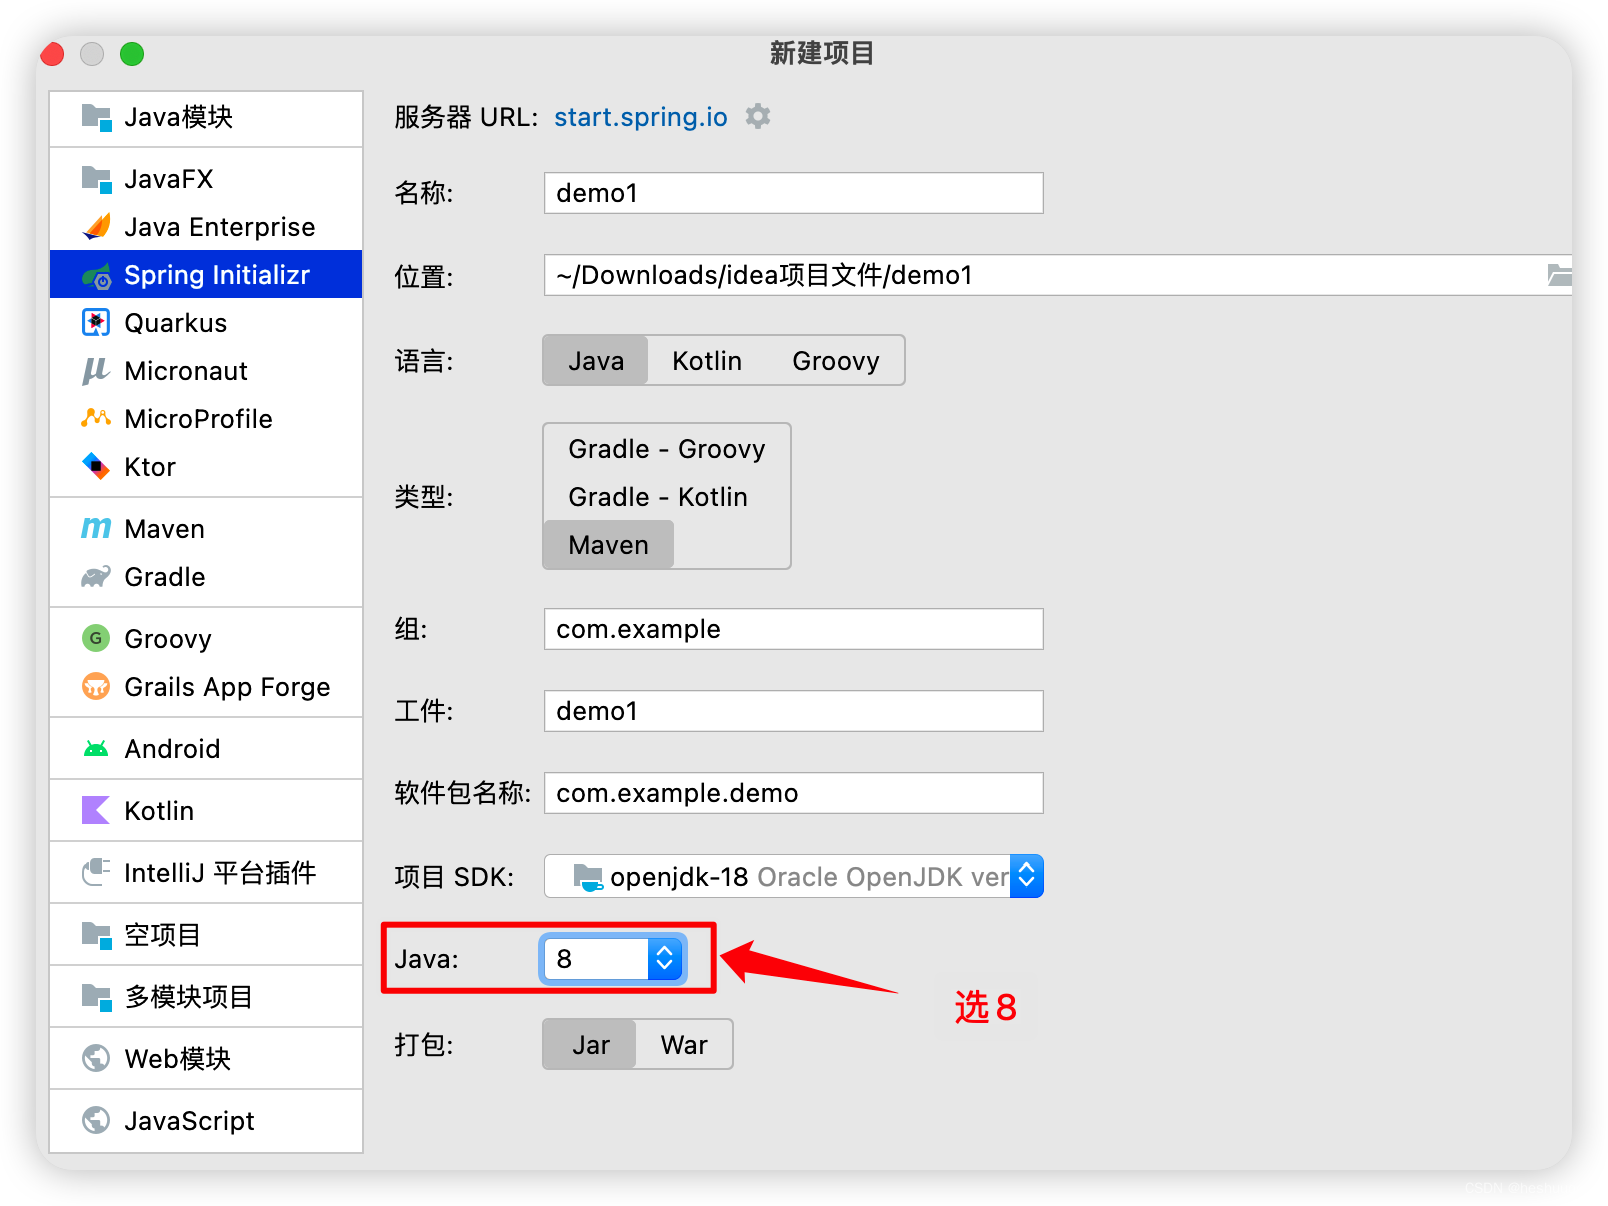Click the Java模块 folder icon
The width and height of the screenshot is (1608, 1206).
tap(96, 117)
